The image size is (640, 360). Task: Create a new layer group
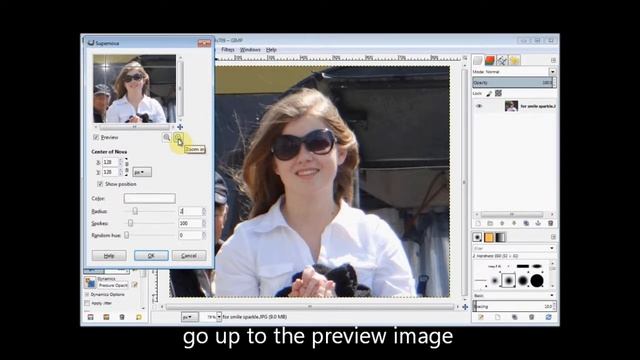click(490, 223)
